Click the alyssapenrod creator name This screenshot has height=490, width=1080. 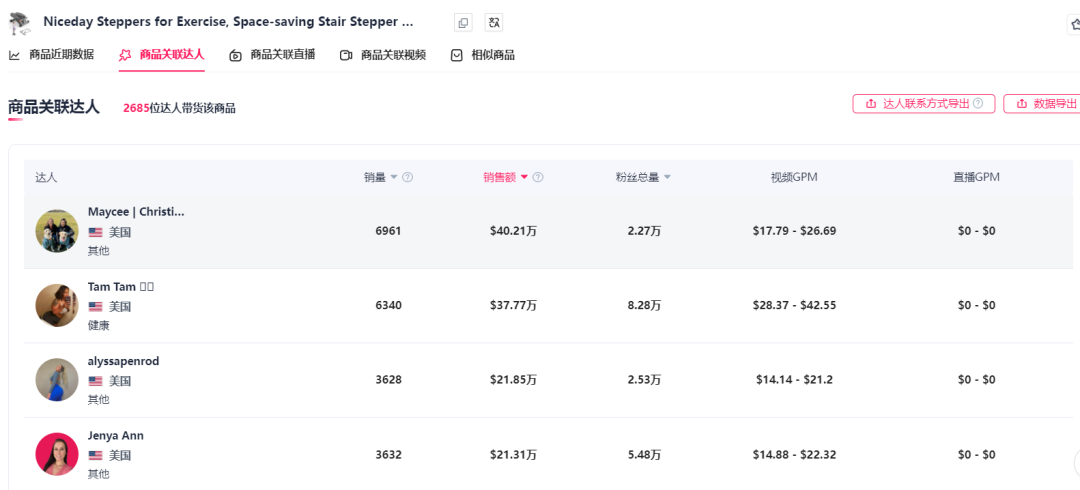tap(123, 361)
